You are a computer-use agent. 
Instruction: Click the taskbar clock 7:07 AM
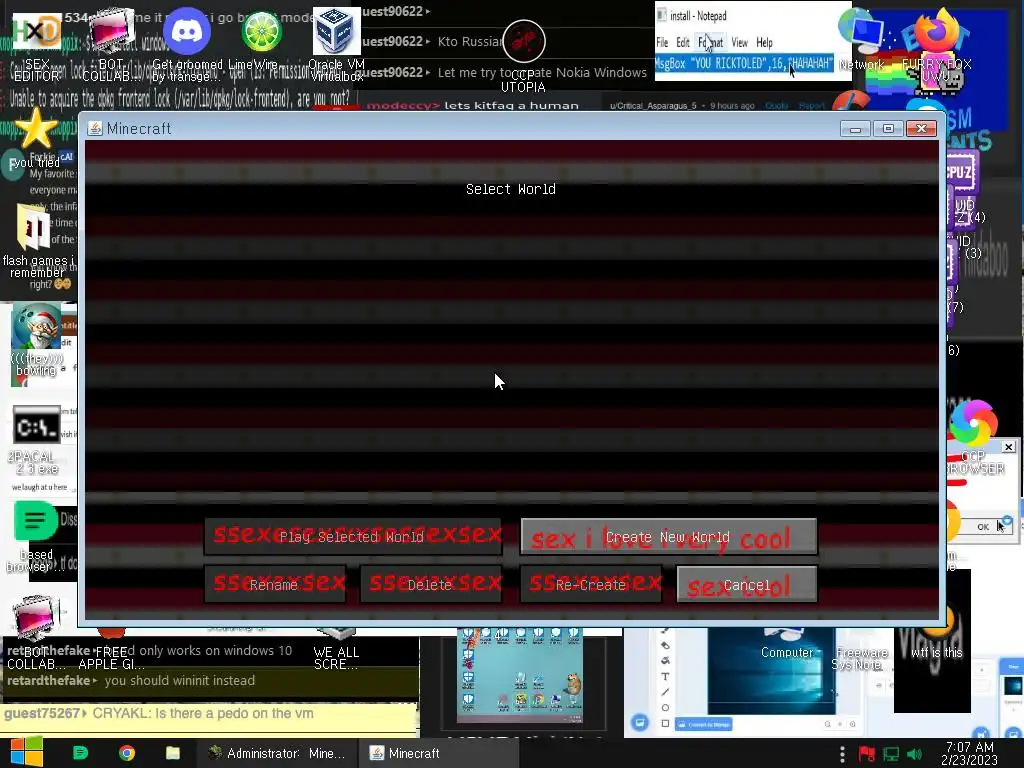969,753
